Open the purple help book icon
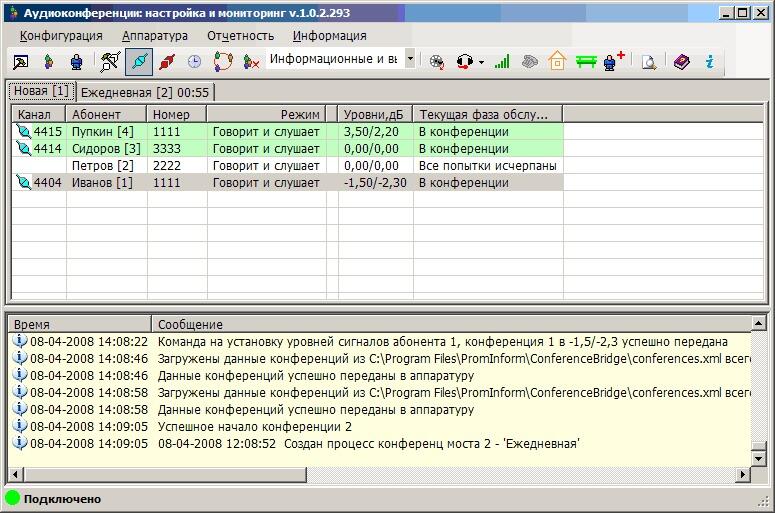Viewport: 775px width, 513px height. pos(682,62)
